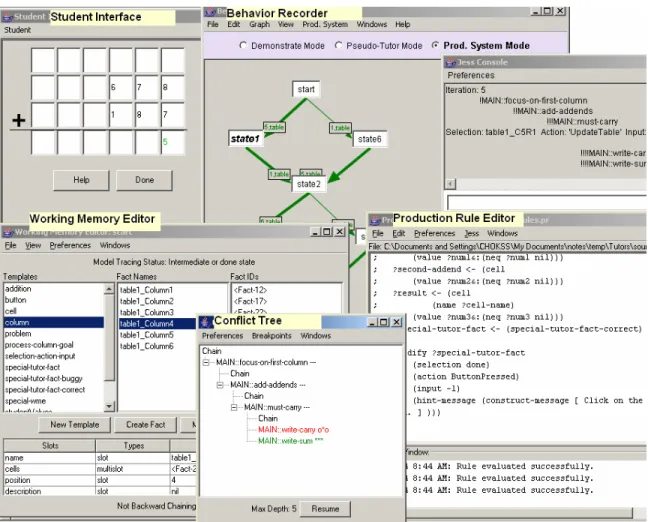Open Behavior Recorder File menu
This screenshot has height=522, width=648.
[x=213, y=24]
